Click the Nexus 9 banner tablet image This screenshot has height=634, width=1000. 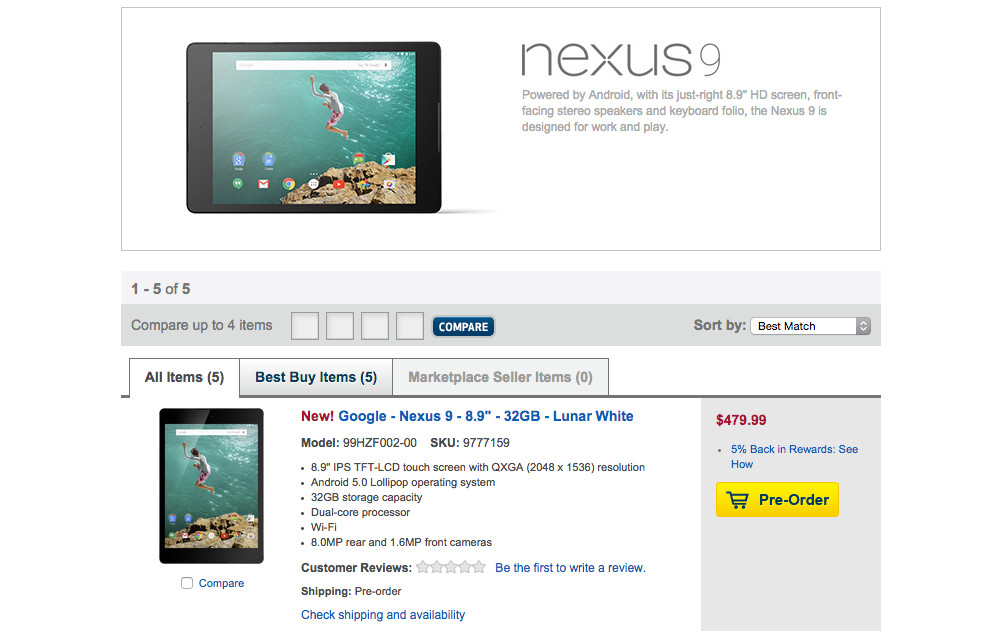pyautogui.click(x=313, y=127)
